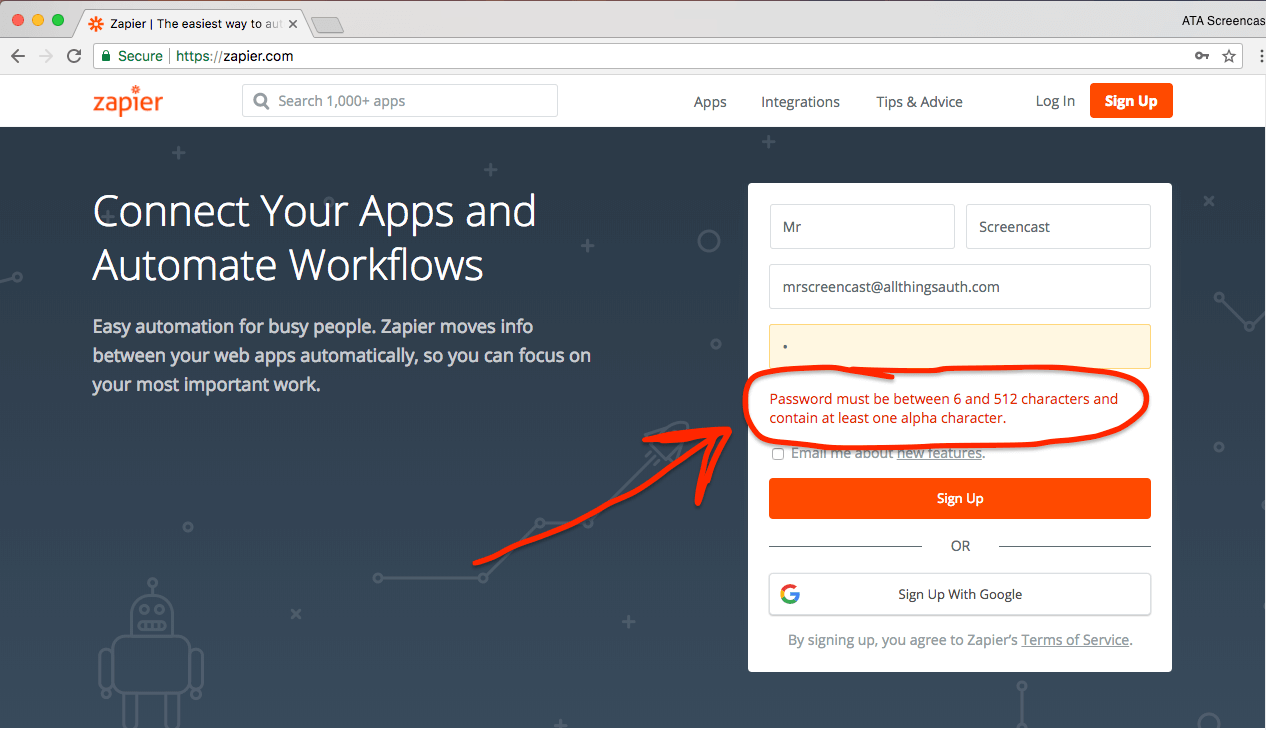The width and height of the screenshot is (1266, 730).
Task: Click the browser forward arrow
Action: click(45, 56)
